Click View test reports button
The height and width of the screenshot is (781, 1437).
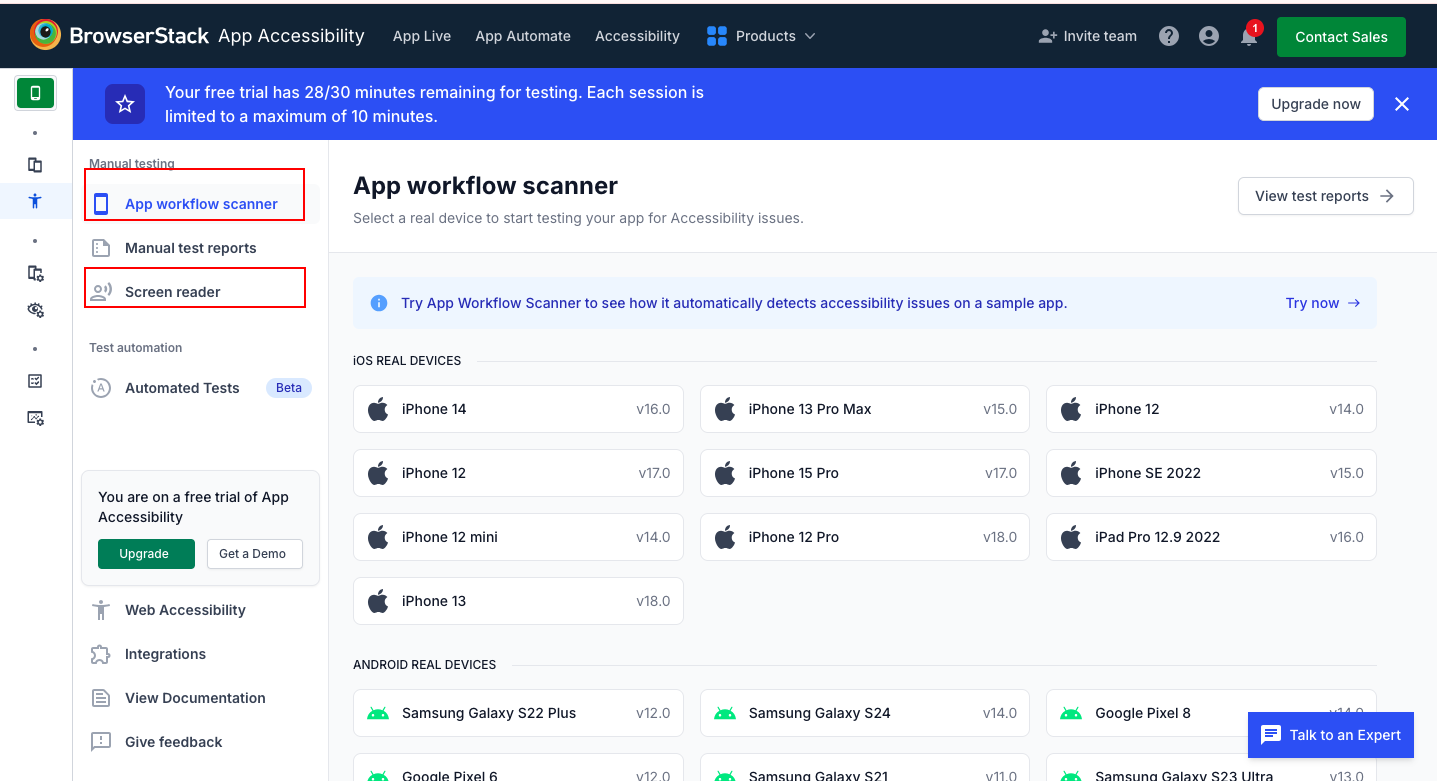(1326, 196)
